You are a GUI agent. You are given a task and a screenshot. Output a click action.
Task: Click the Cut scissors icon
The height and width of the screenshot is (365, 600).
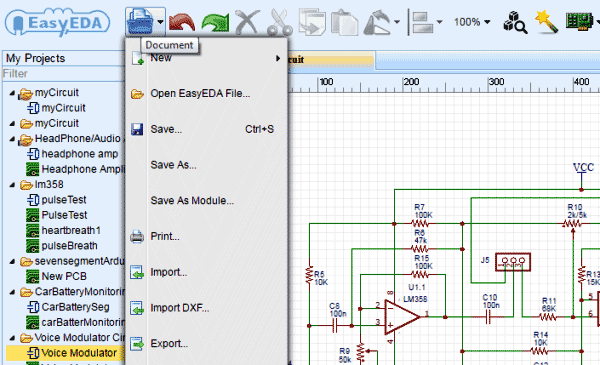click(x=280, y=22)
